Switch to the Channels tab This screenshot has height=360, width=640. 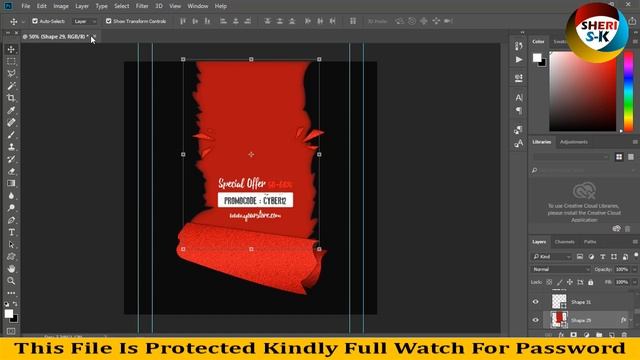tap(564, 242)
